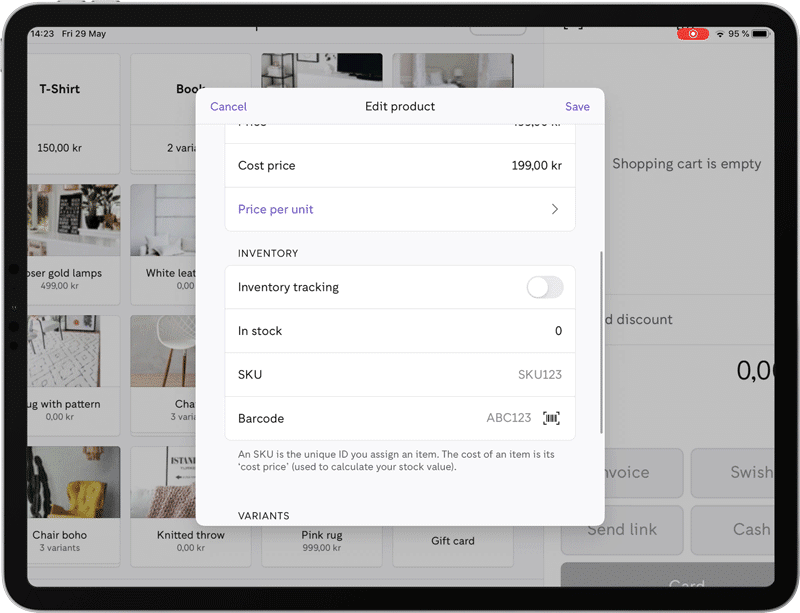Select the Gift card product tile

pyautogui.click(x=453, y=545)
